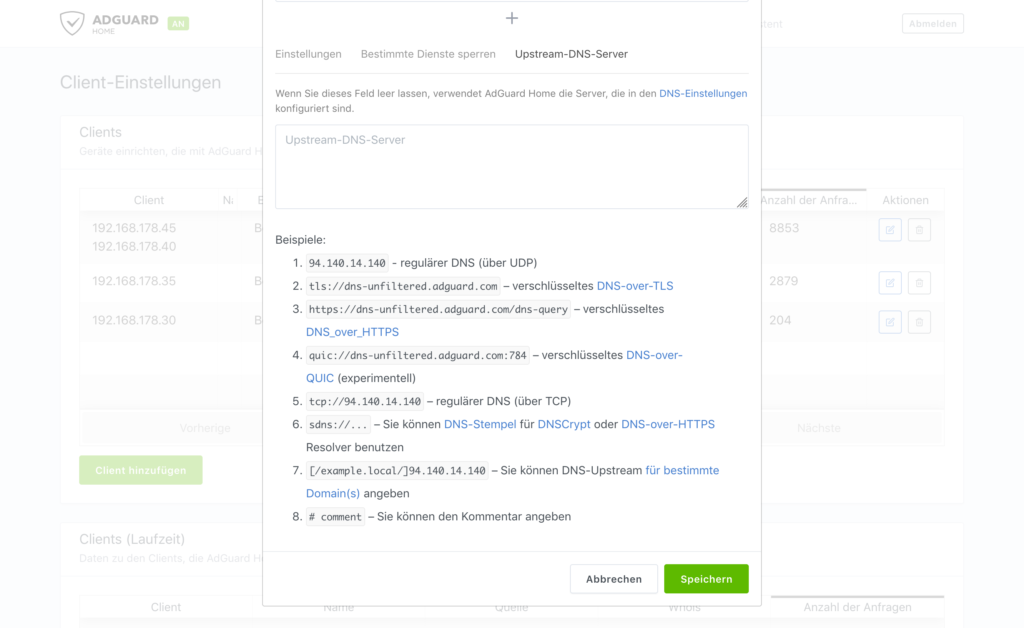The width and height of the screenshot is (1024, 628).
Task: Click the tls://dns-unfiltered.adguard.com example
Action: point(403,286)
